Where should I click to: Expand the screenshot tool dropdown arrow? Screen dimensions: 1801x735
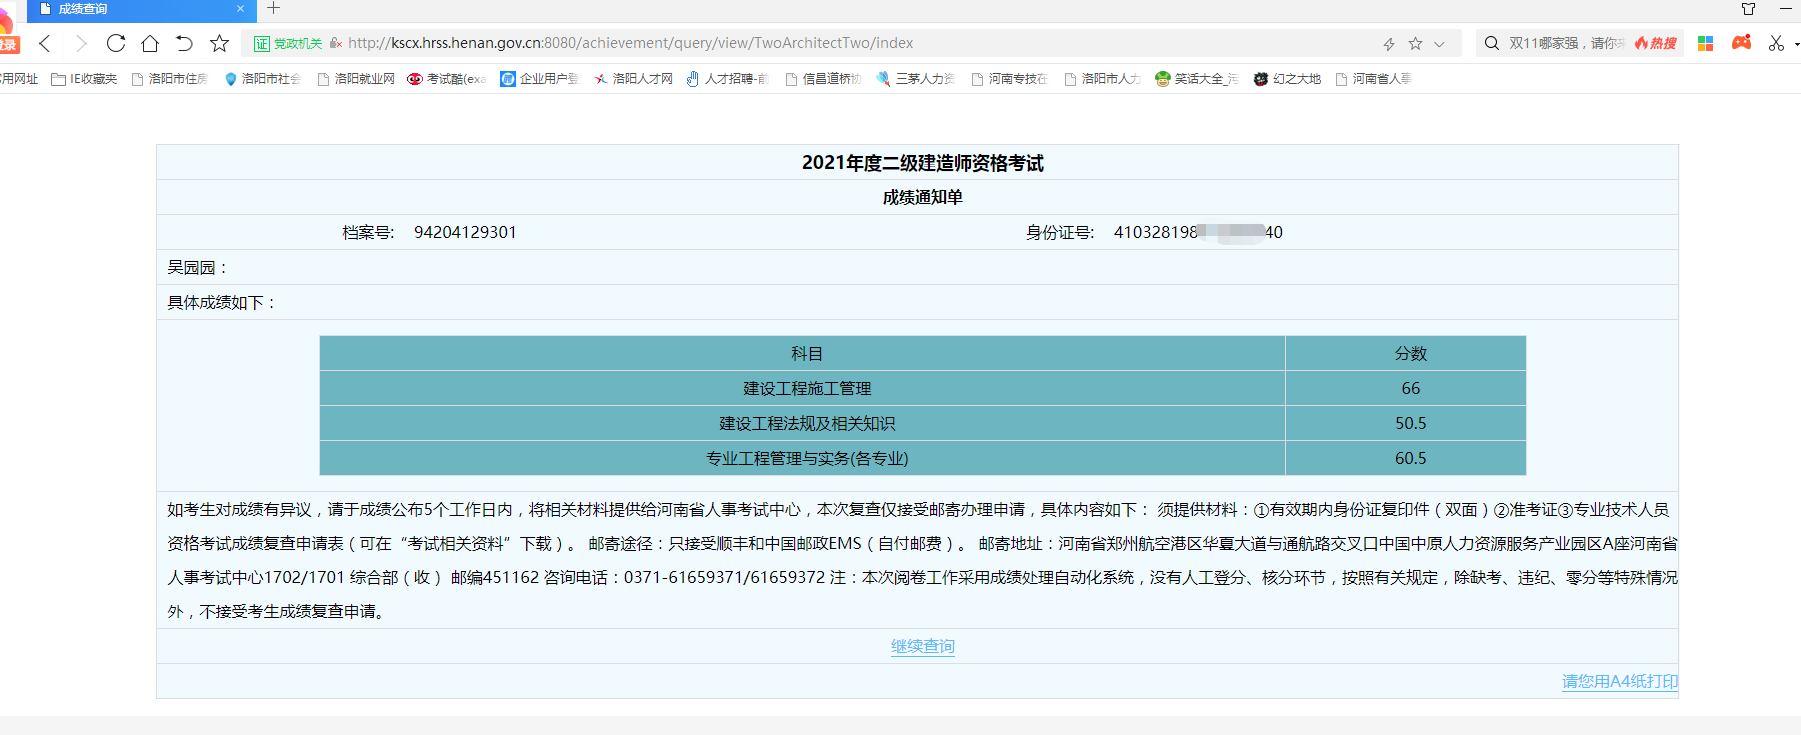(x=1796, y=44)
